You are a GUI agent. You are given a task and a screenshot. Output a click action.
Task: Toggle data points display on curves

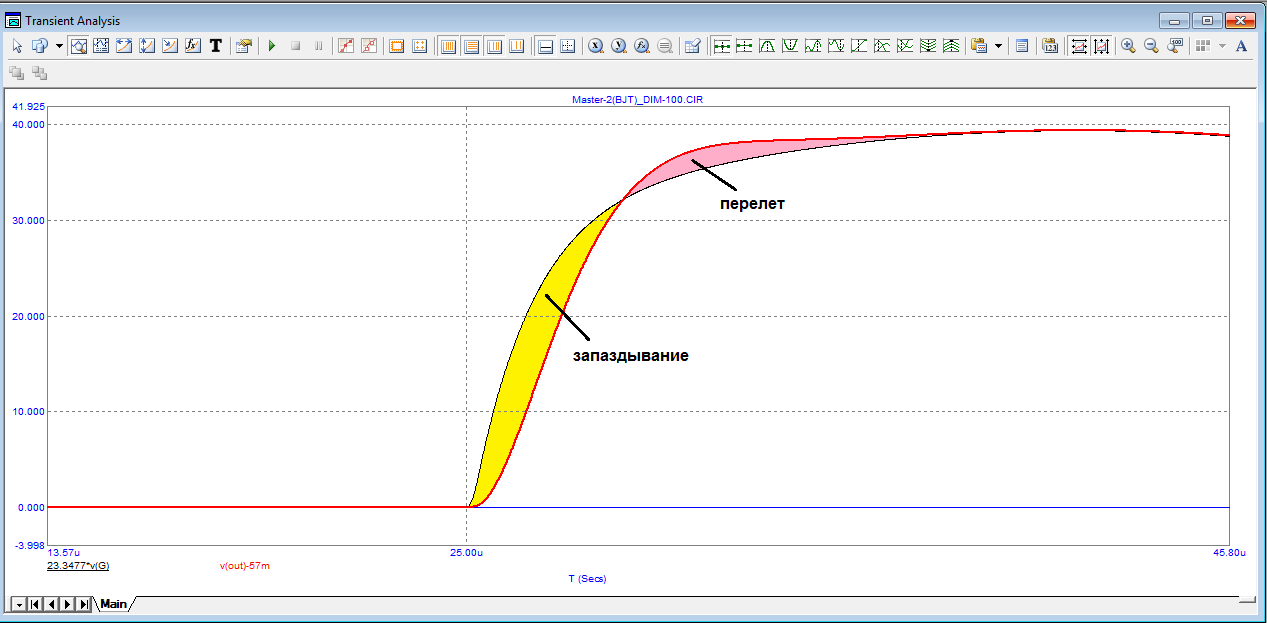point(346,46)
